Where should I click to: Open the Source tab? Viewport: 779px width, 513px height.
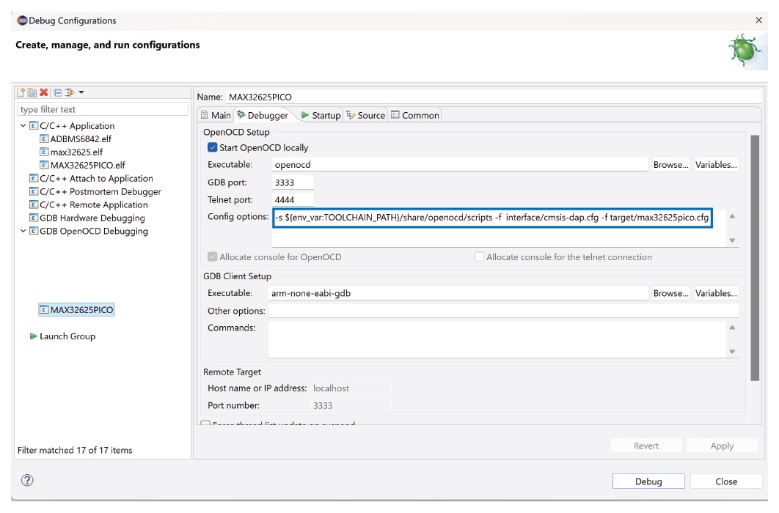coord(365,115)
